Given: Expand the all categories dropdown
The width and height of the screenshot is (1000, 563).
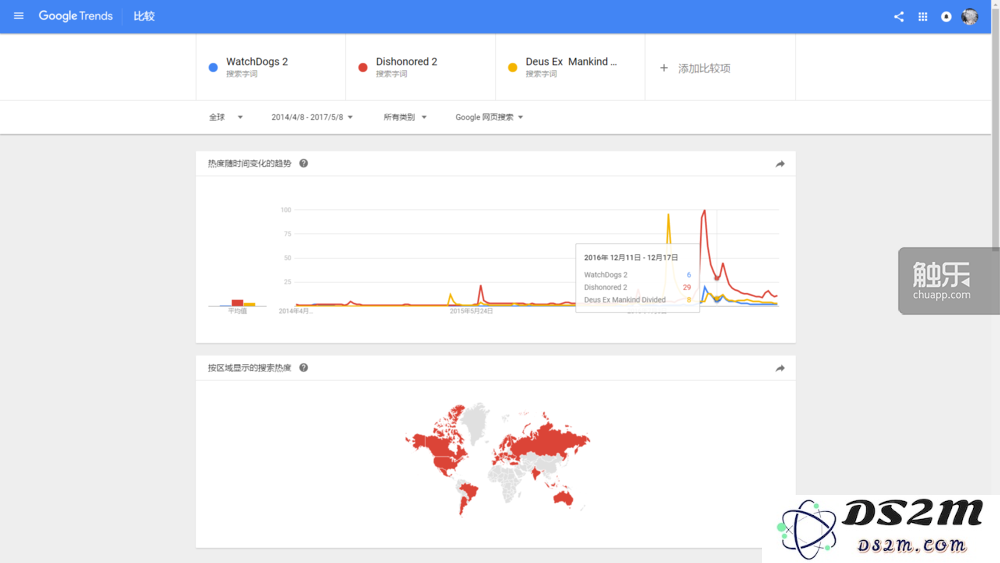Looking at the screenshot, I should [x=405, y=117].
